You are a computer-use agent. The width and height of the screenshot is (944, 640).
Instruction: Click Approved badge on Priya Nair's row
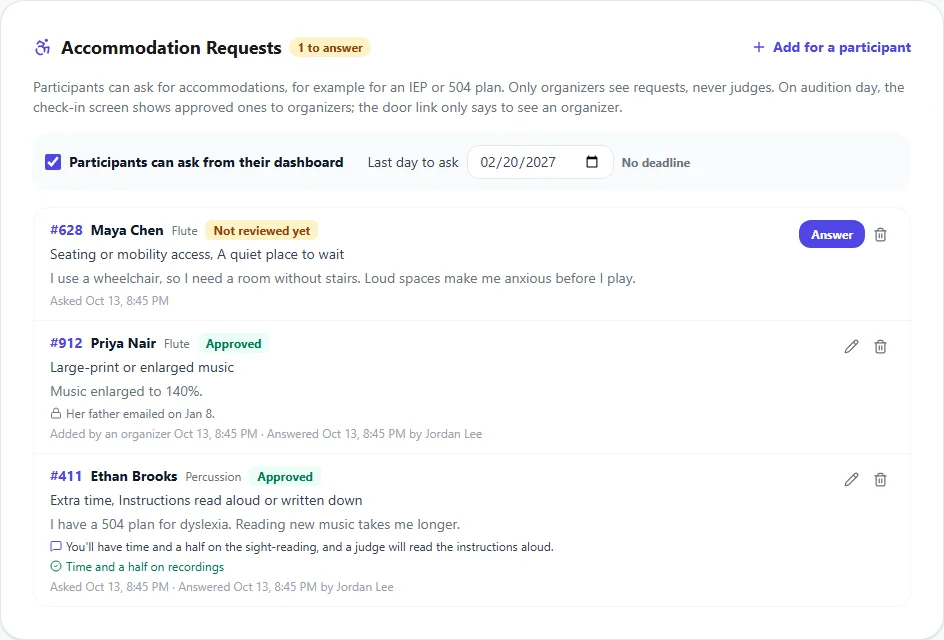point(234,344)
